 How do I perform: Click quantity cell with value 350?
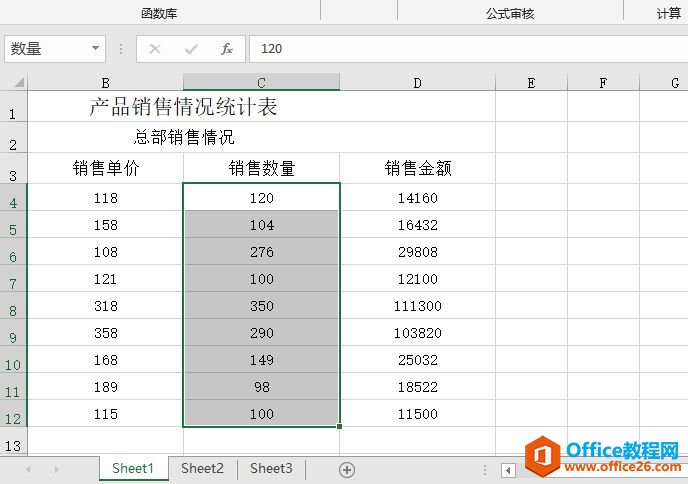[262, 305]
